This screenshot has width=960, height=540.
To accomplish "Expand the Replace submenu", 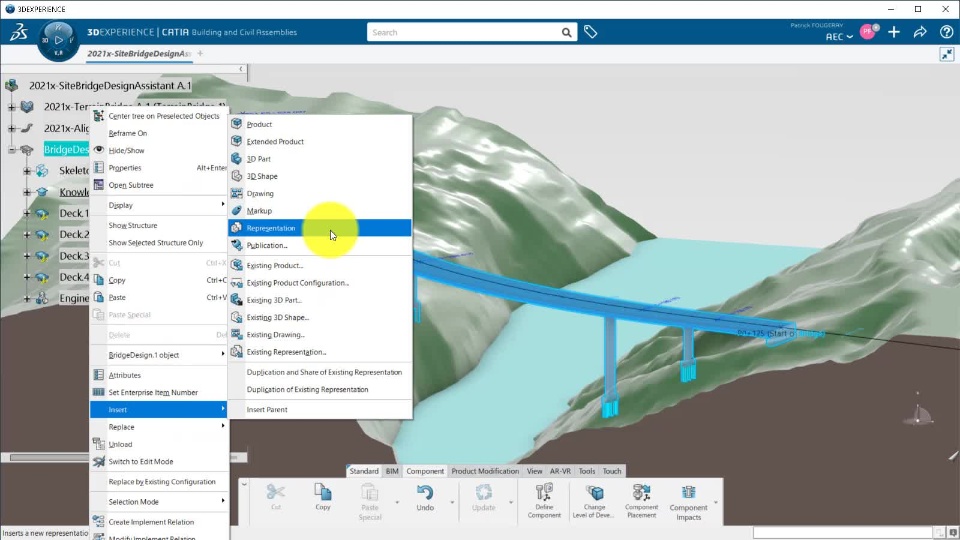I will [x=159, y=427].
